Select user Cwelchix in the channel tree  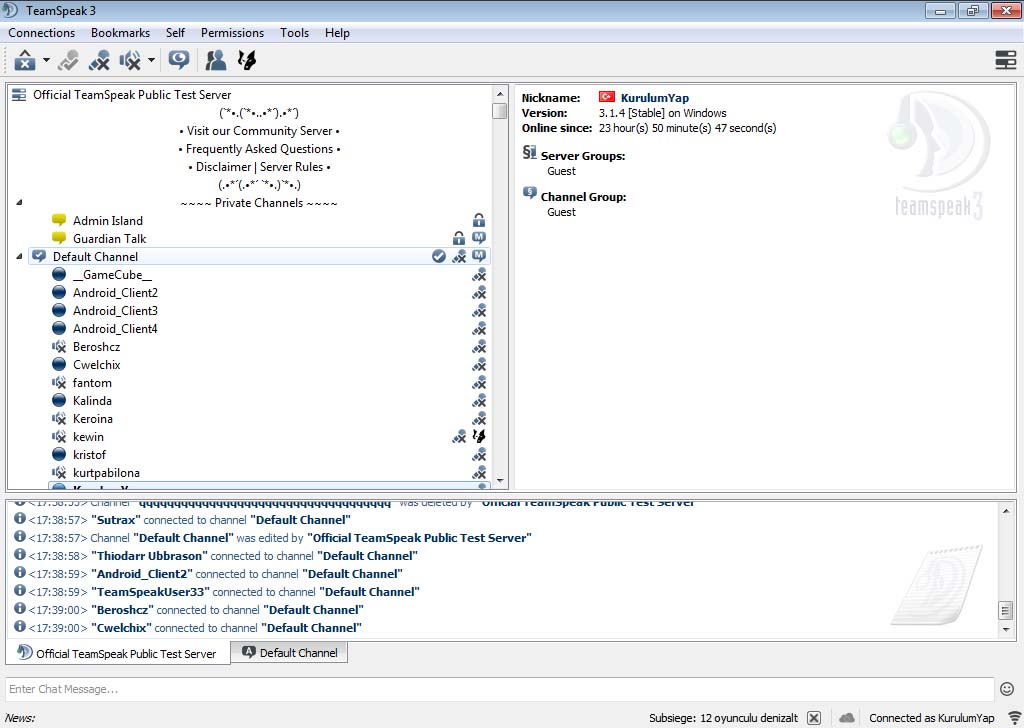97,365
